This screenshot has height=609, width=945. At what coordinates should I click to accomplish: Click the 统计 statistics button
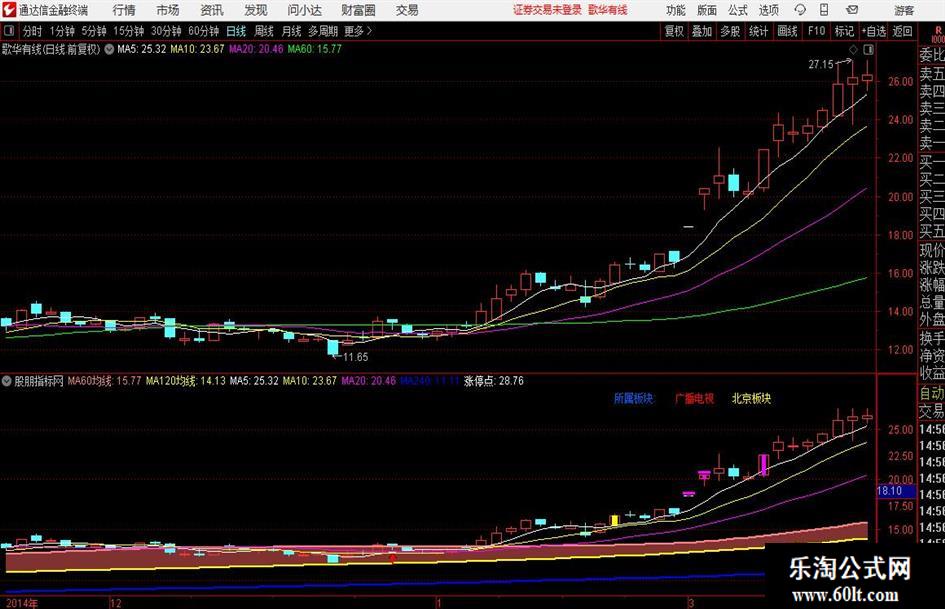(758, 31)
